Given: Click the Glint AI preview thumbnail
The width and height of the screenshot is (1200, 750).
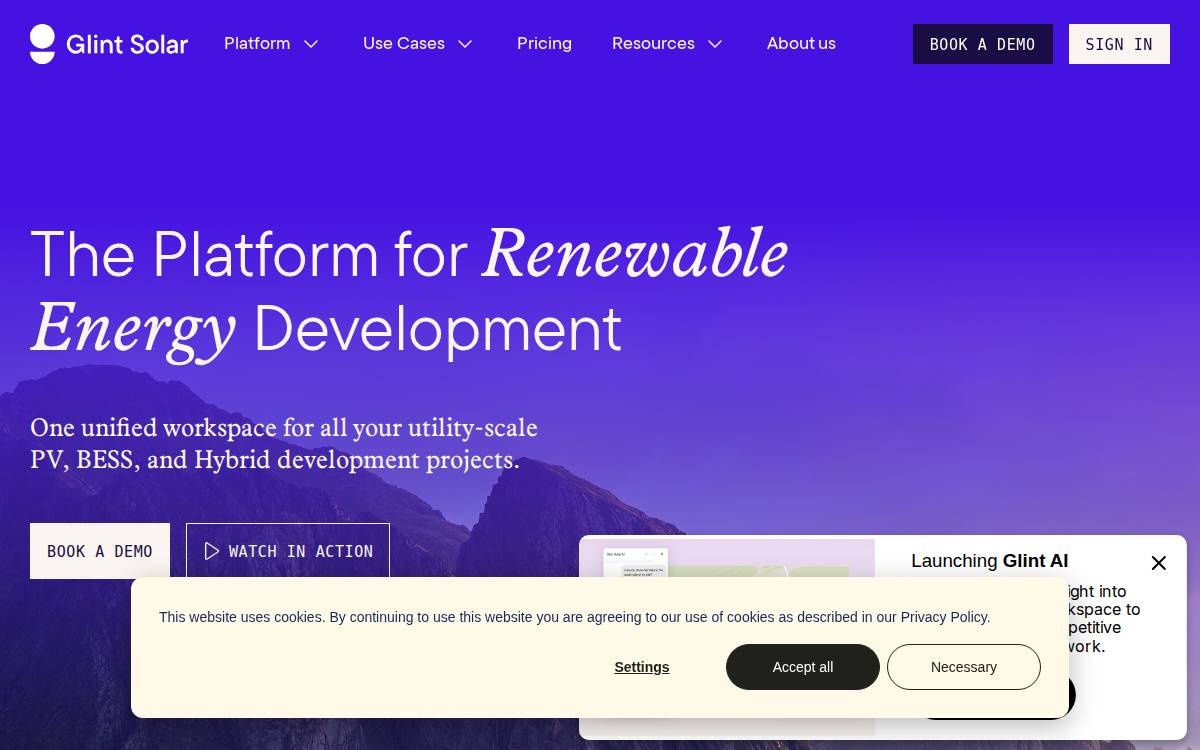Looking at the screenshot, I should click(x=727, y=558).
